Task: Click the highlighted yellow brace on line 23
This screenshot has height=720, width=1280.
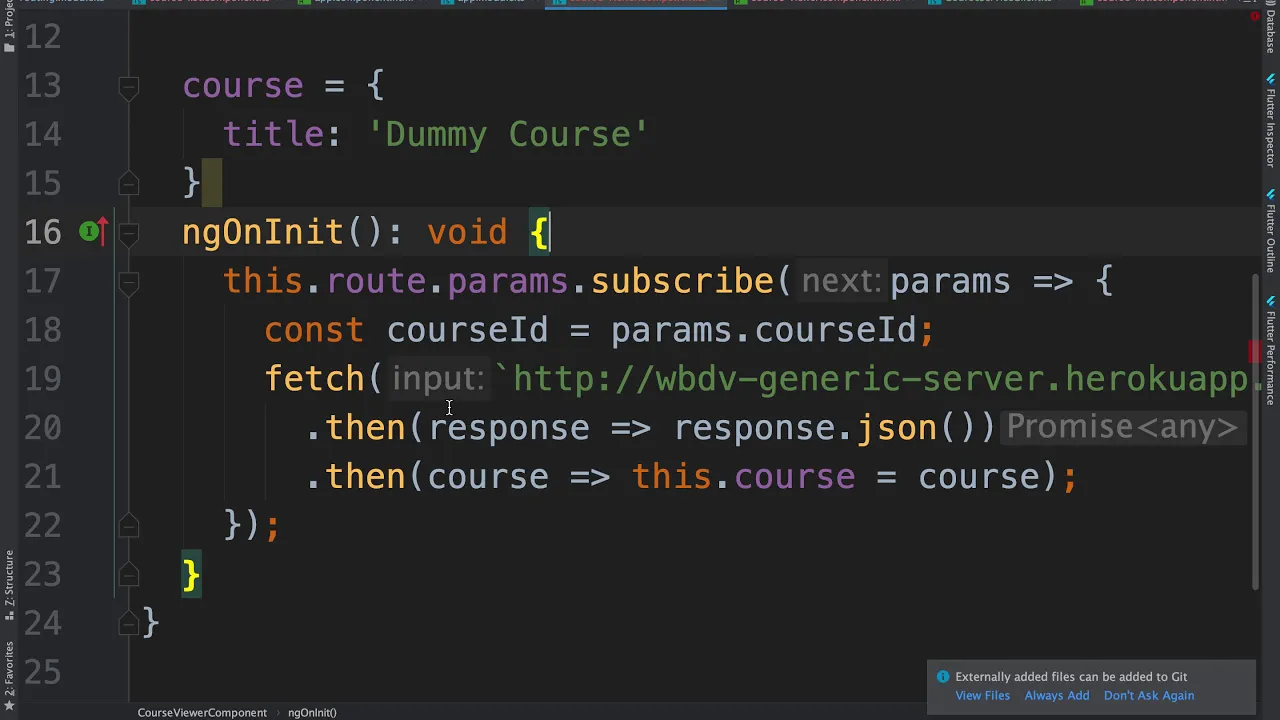Action: [191, 574]
